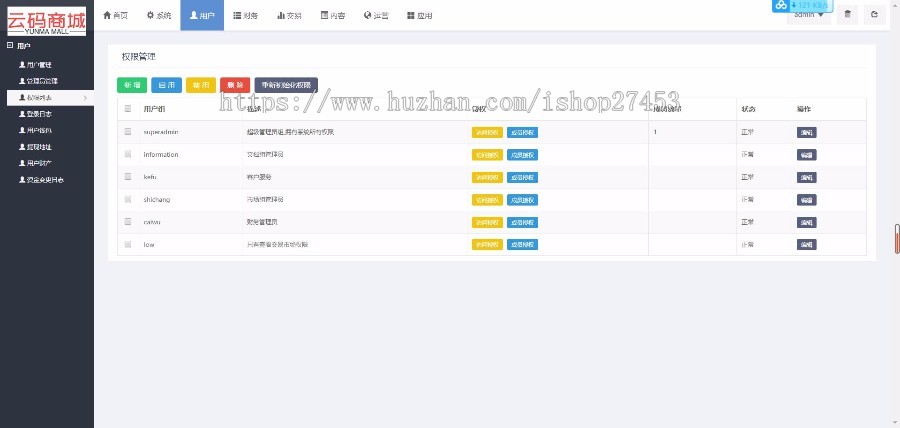Click the green 新增 add button
The width and height of the screenshot is (900, 428).
click(132, 85)
